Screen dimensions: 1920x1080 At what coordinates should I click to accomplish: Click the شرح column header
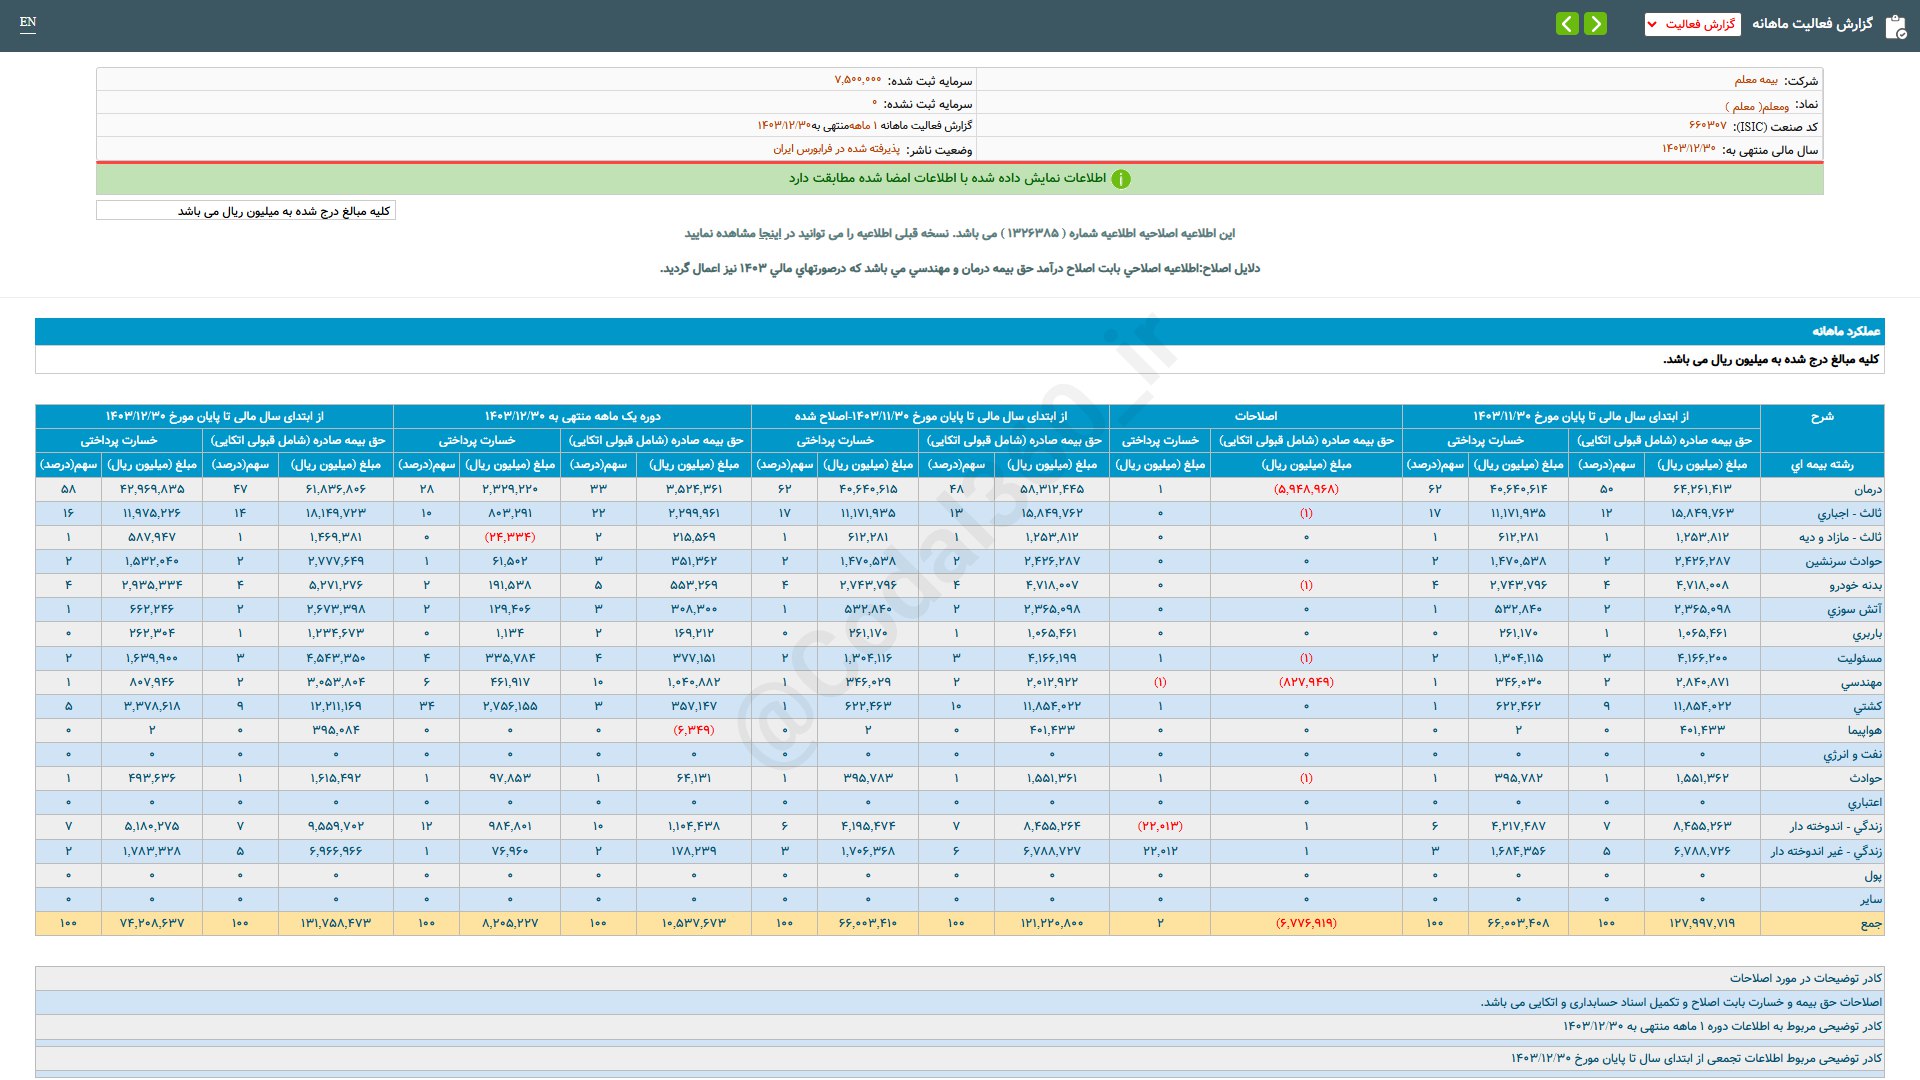[x=1822, y=416]
